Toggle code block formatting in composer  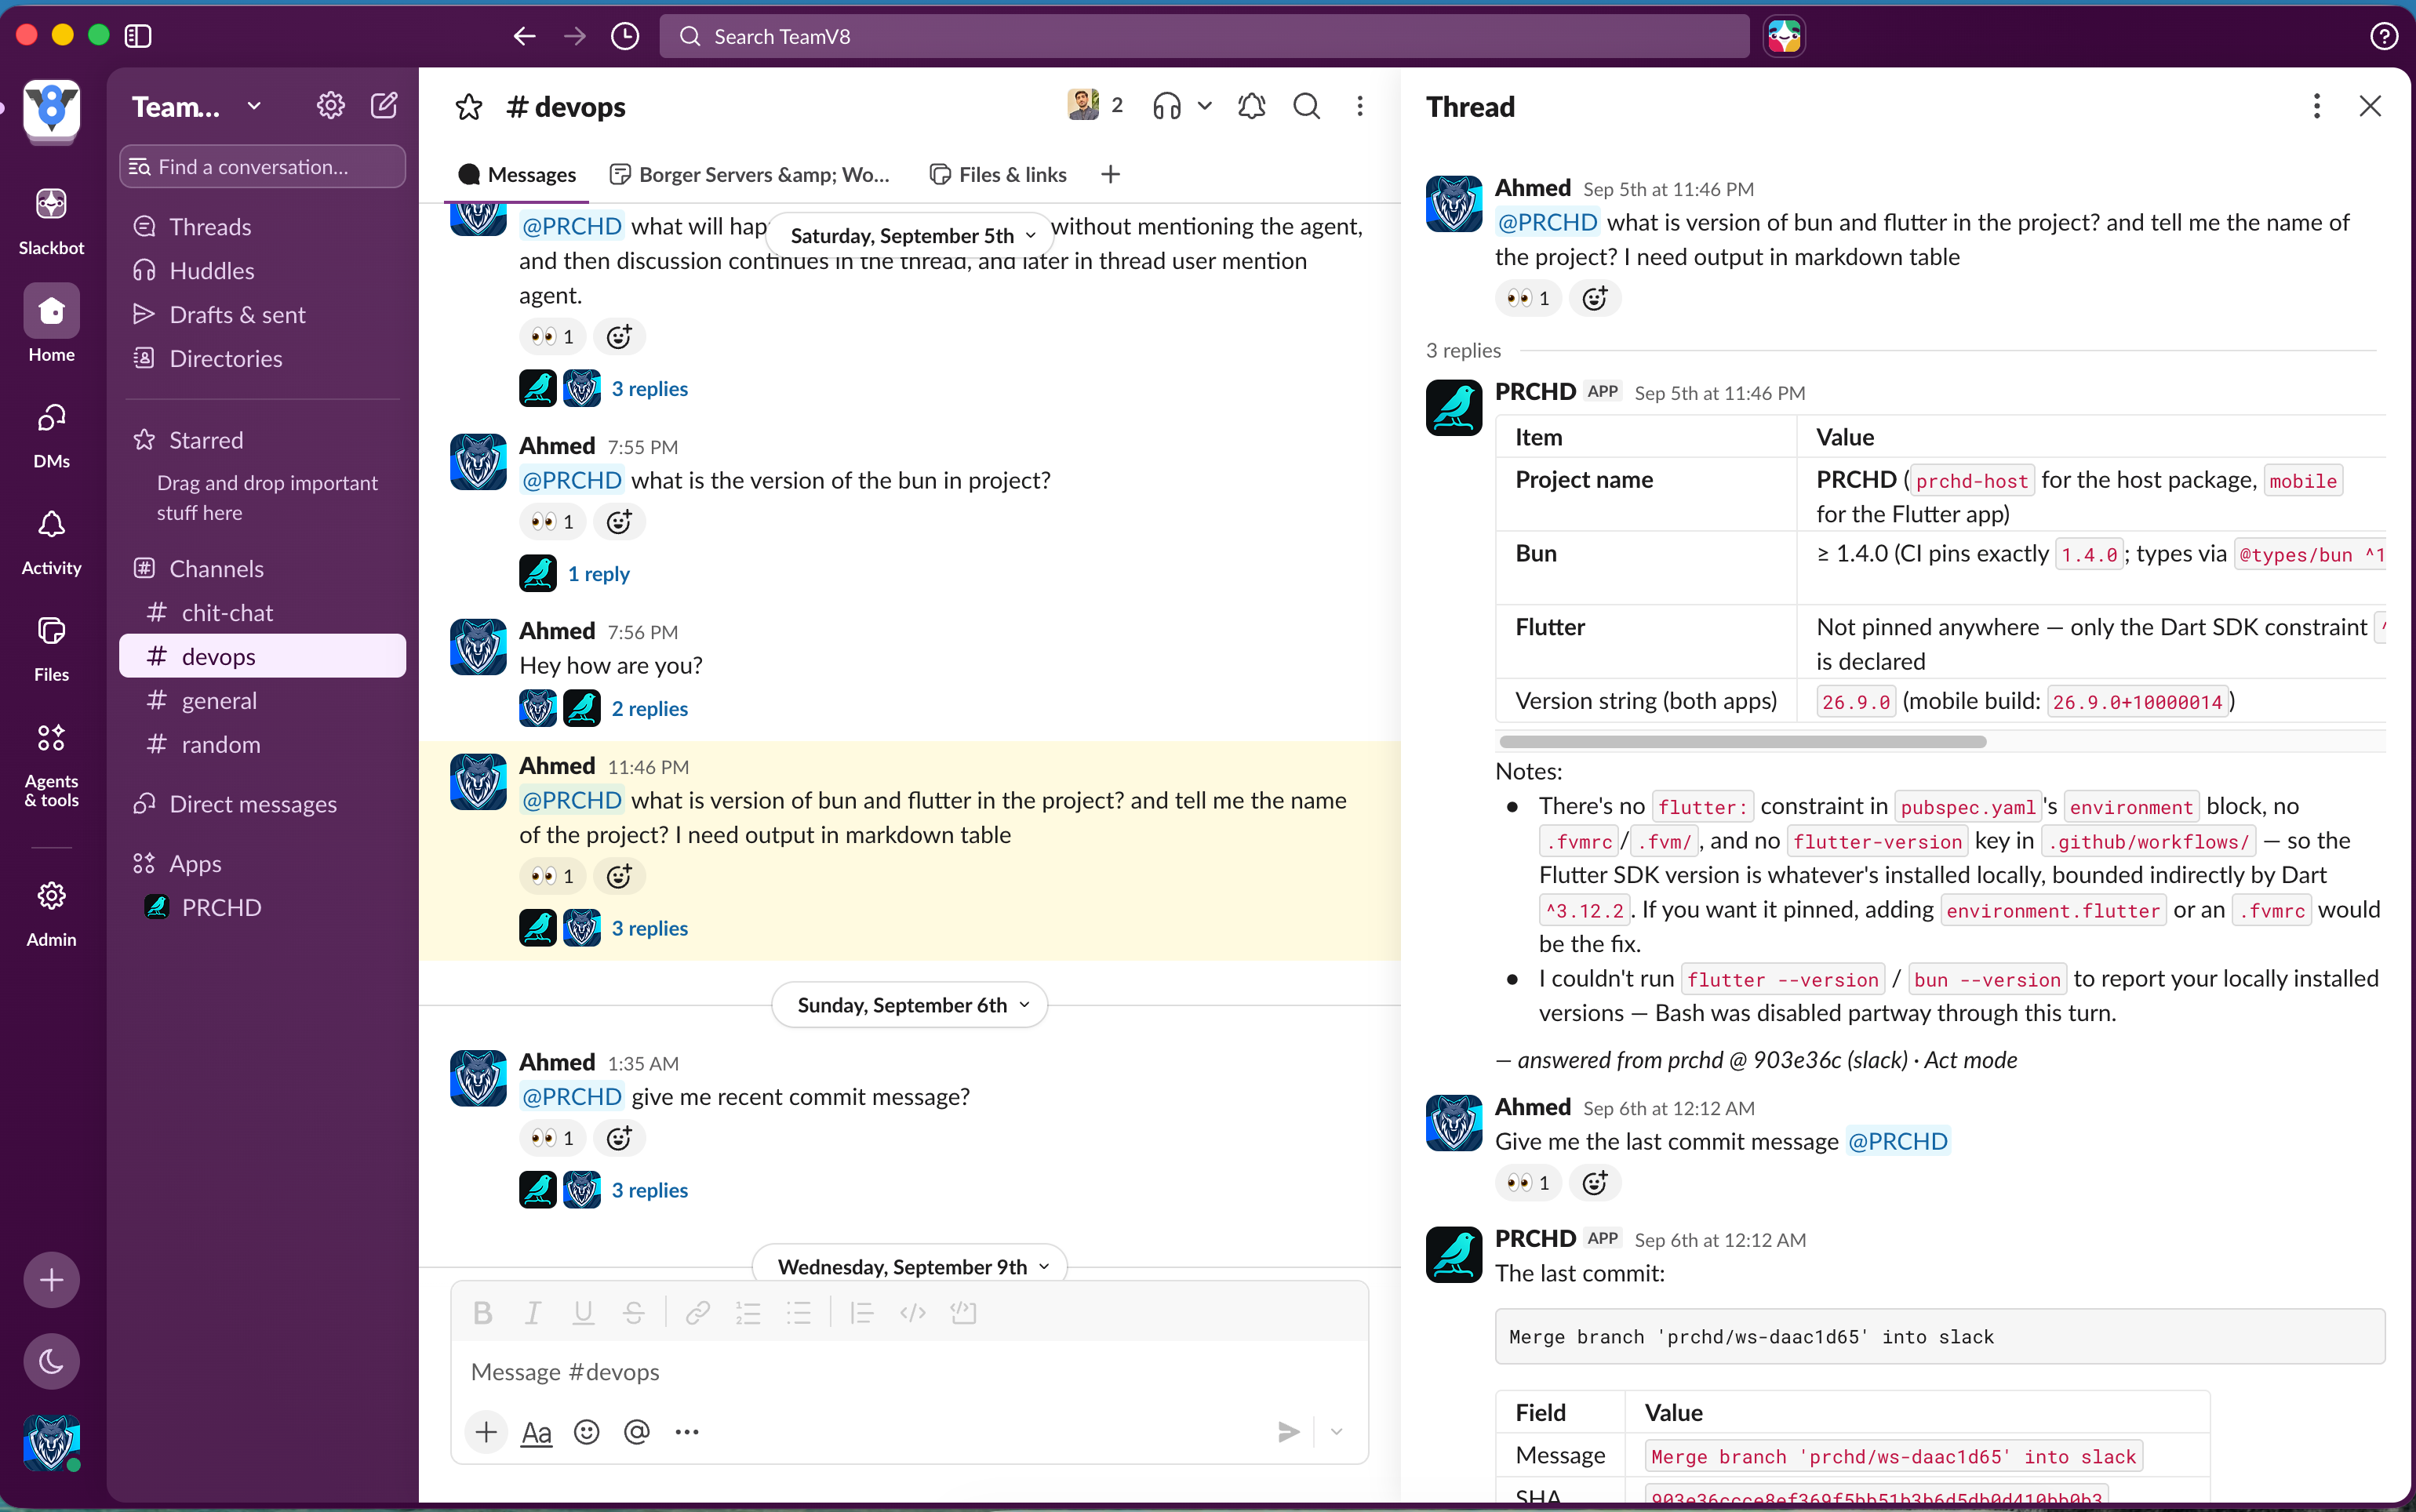(x=963, y=1312)
